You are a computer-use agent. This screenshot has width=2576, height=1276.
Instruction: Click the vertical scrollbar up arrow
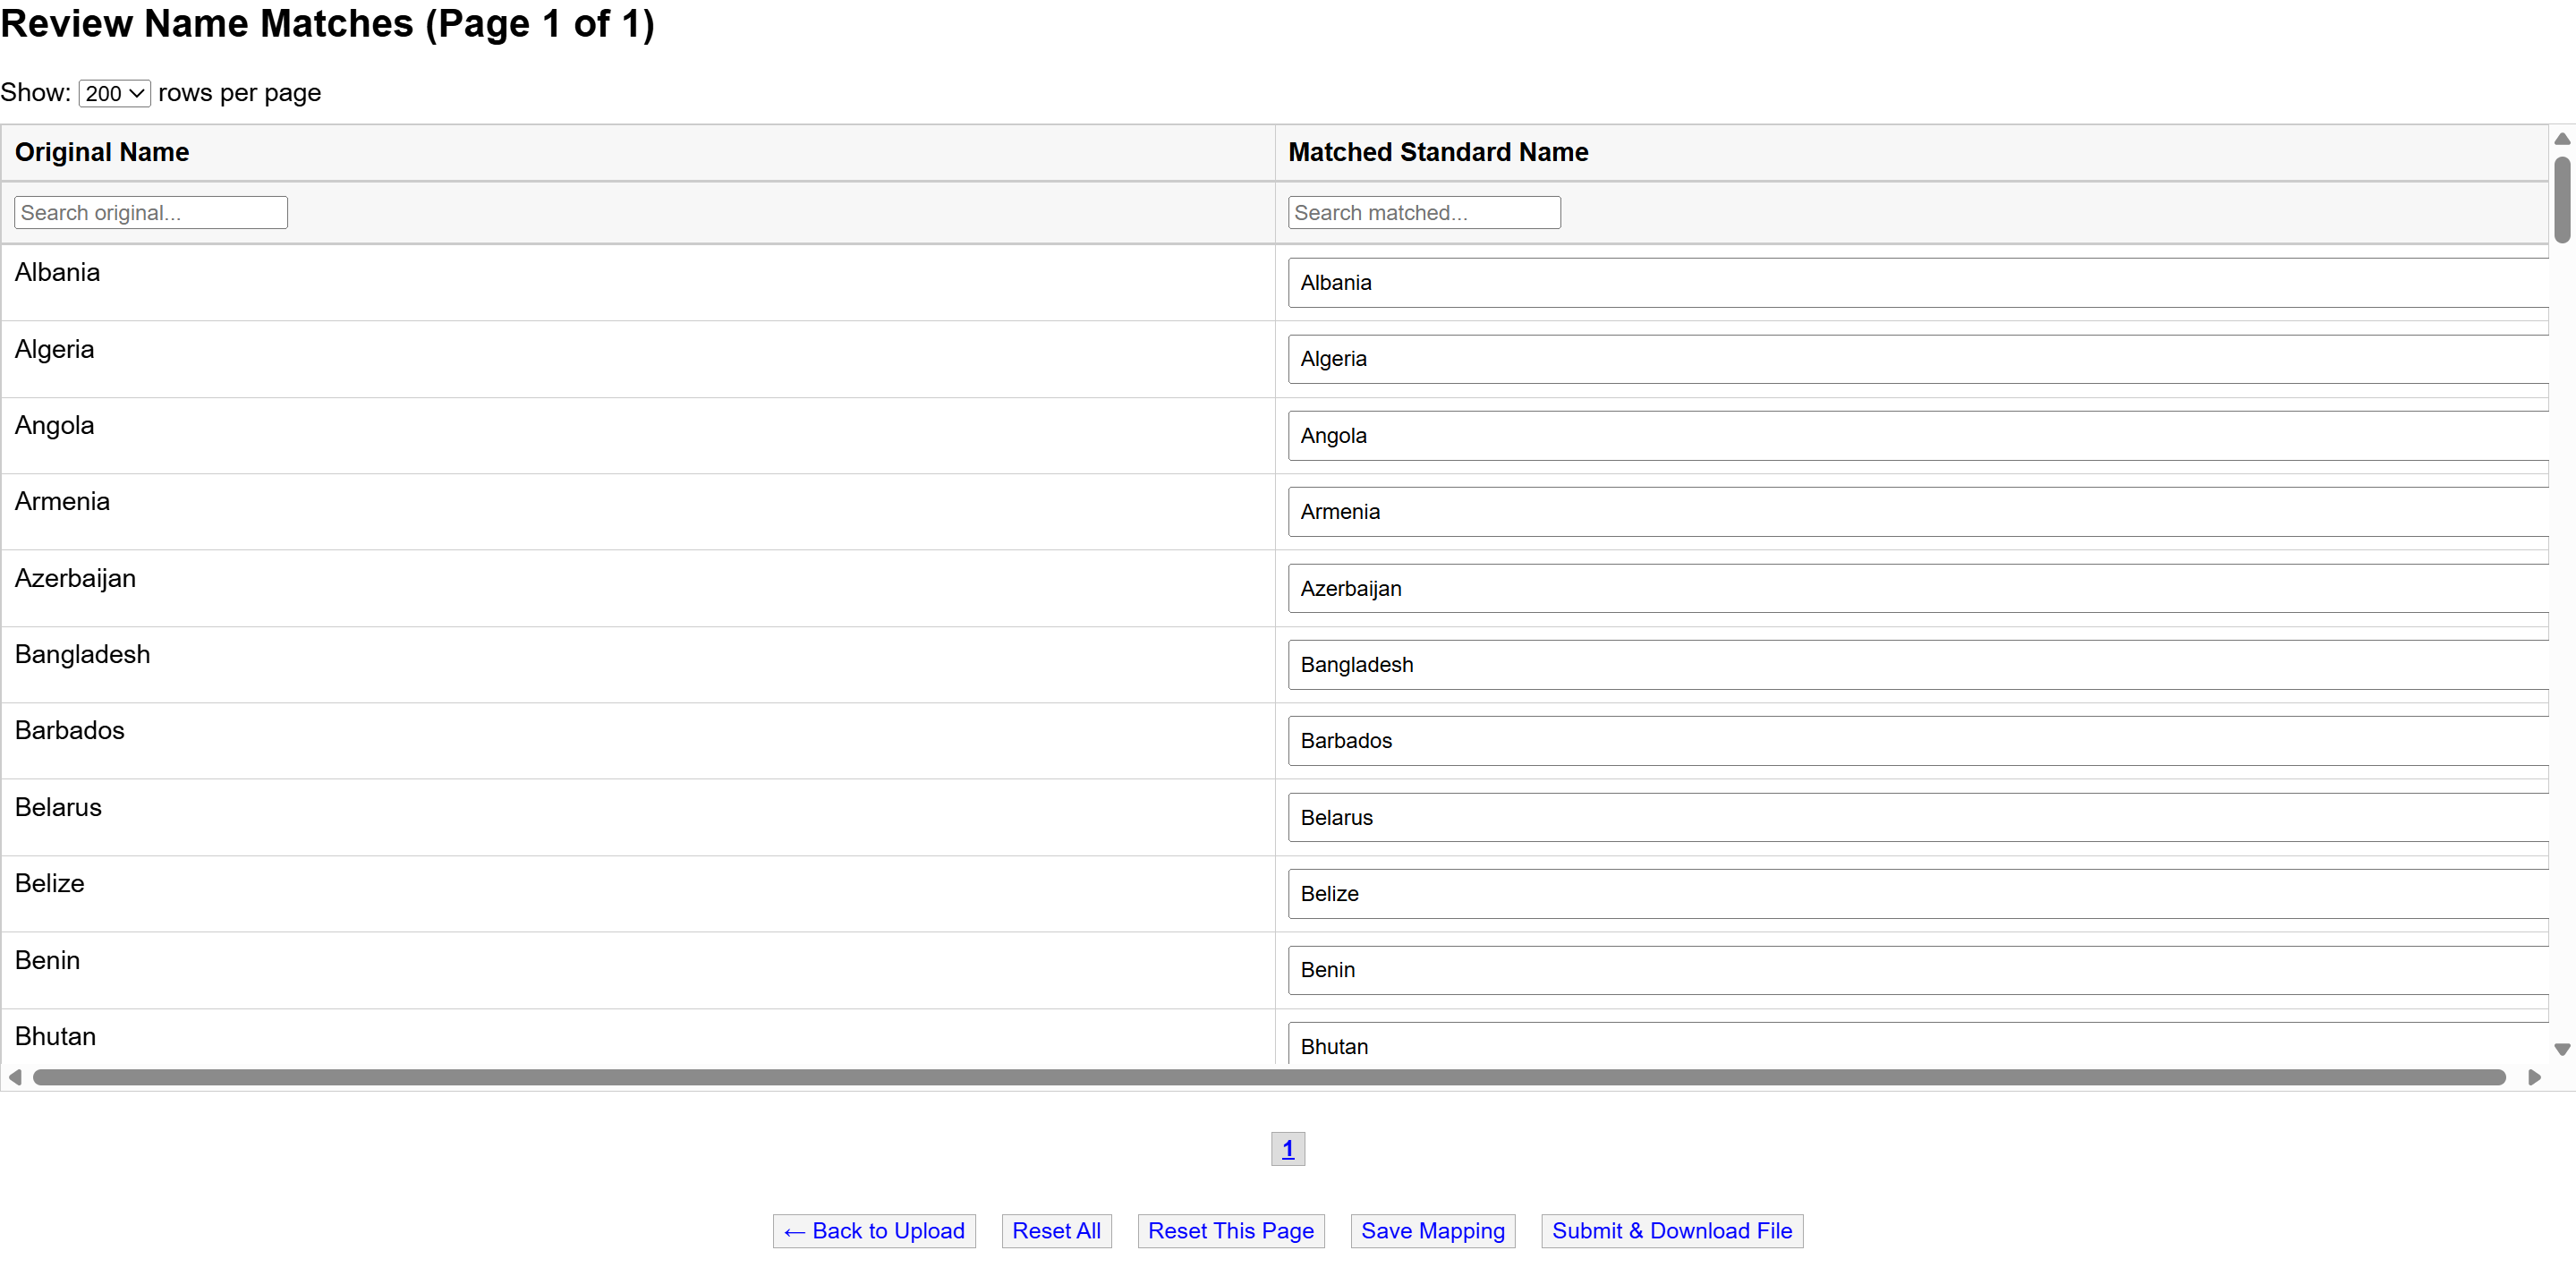pyautogui.click(x=2561, y=139)
